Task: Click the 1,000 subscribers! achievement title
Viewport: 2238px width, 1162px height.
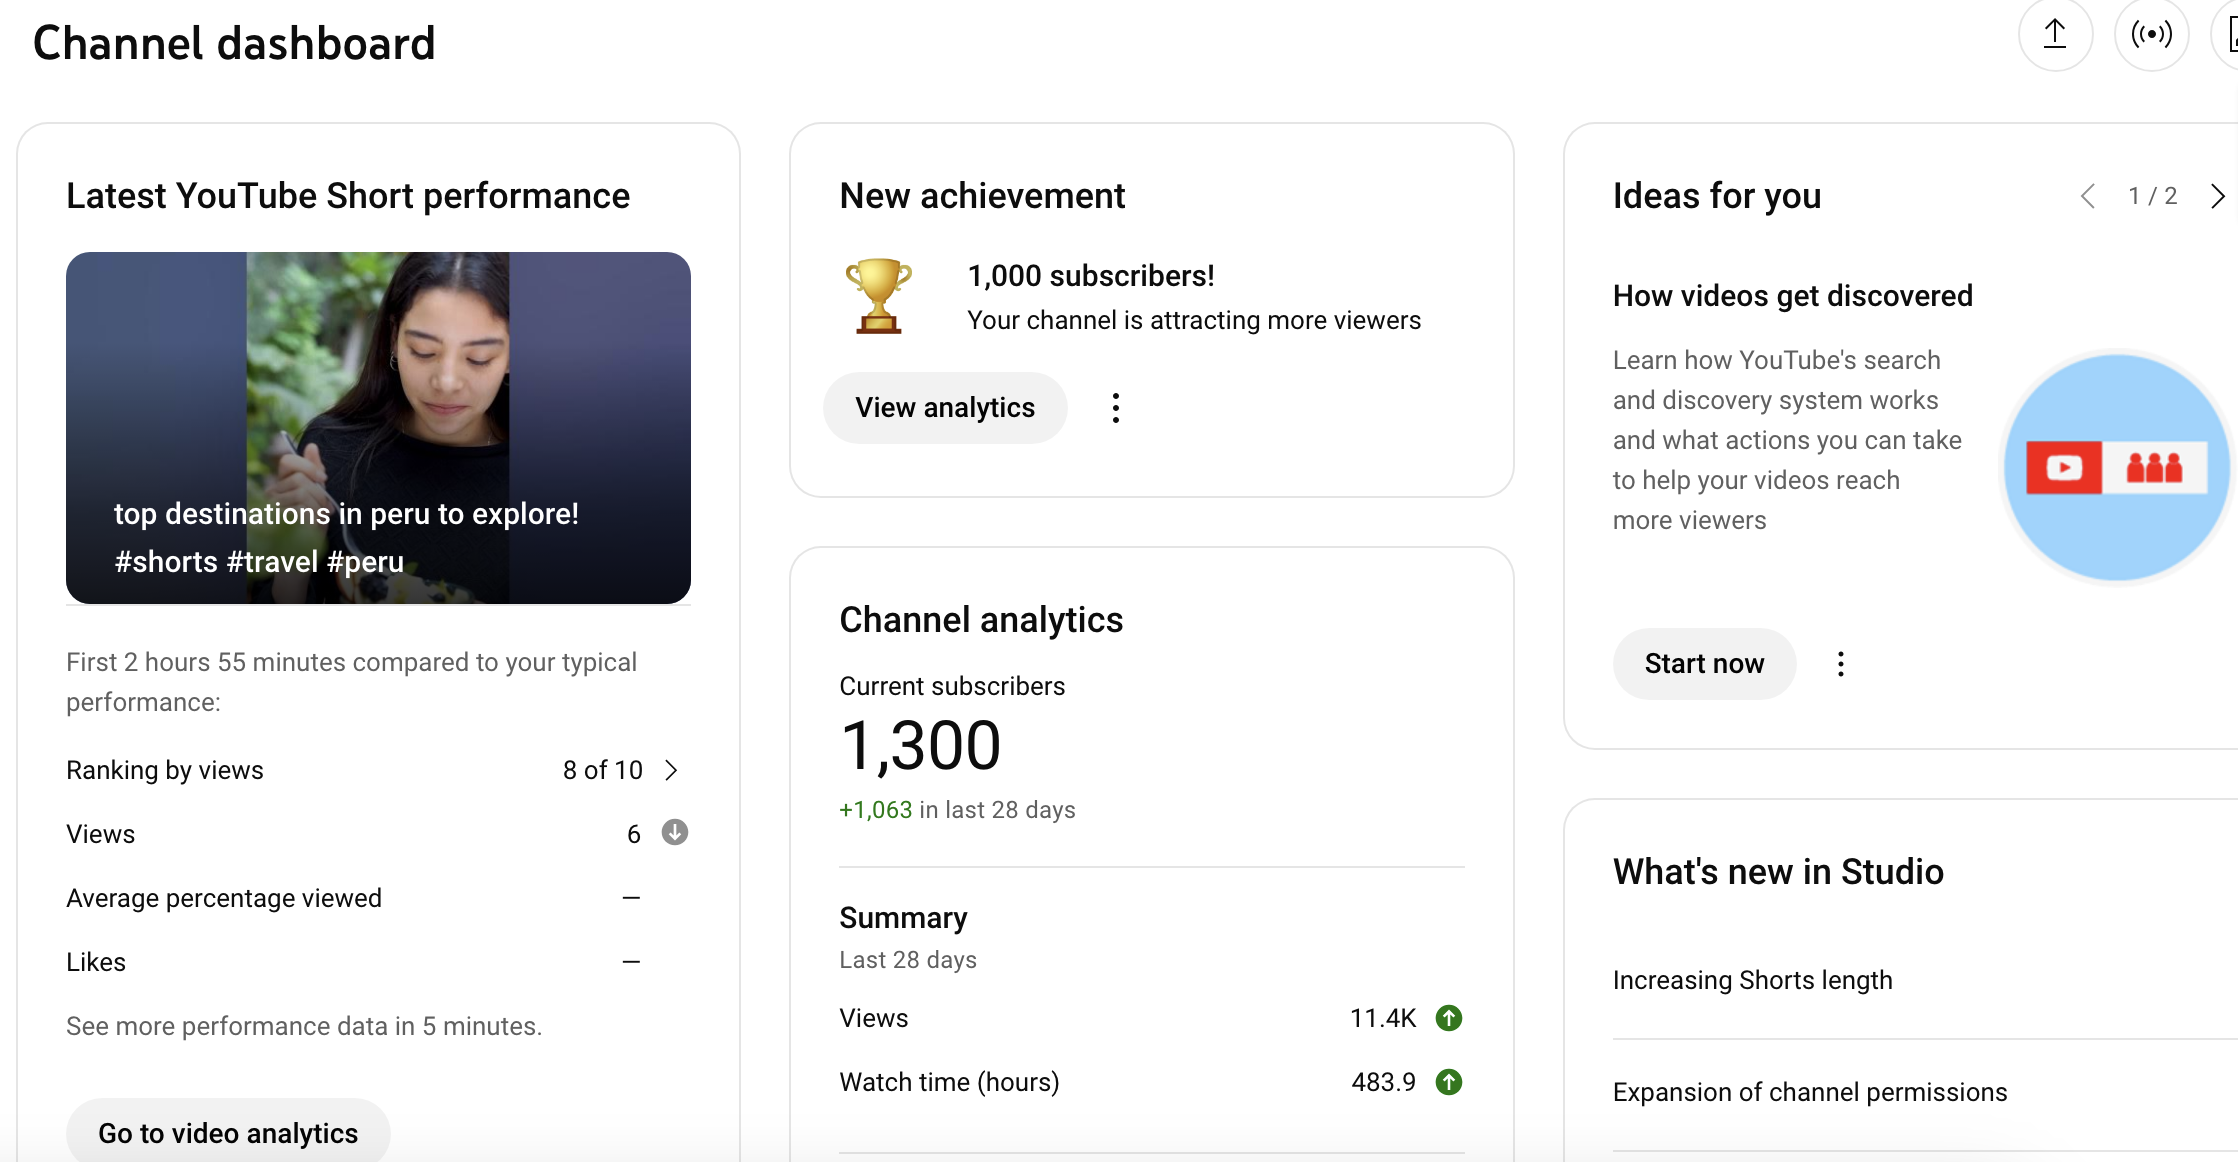Action: coord(1091,276)
